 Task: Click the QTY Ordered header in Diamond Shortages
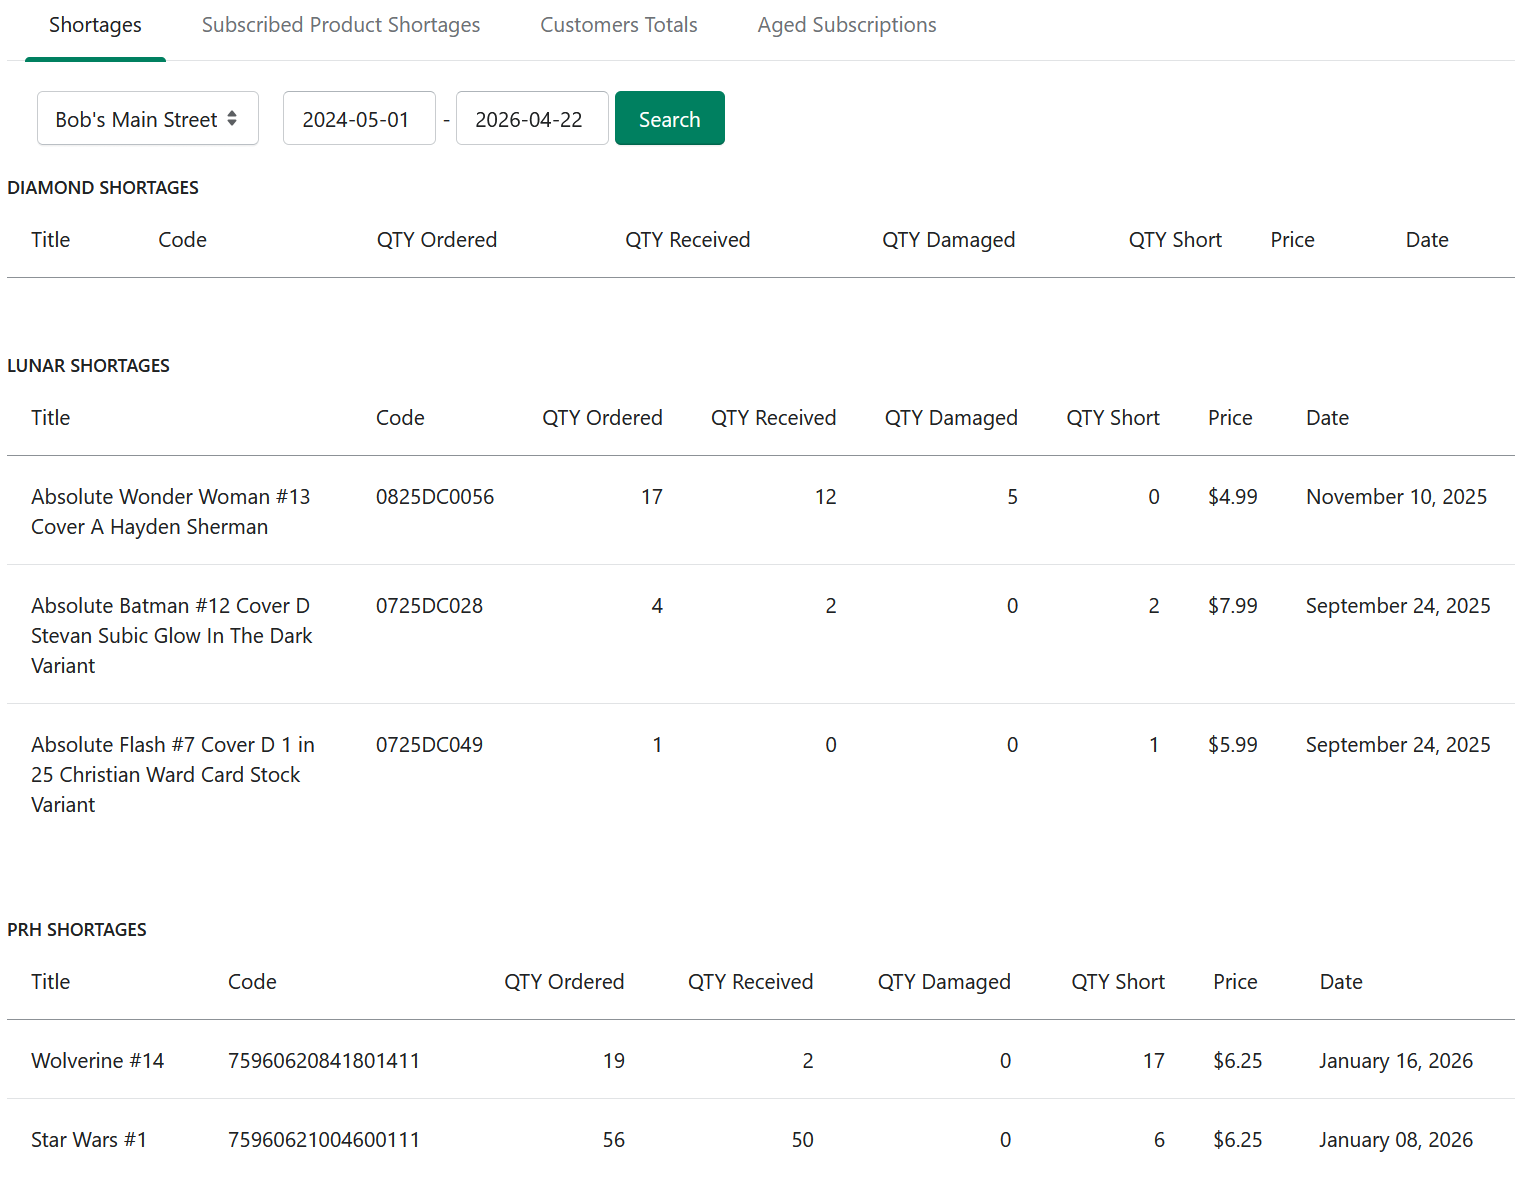[437, 240]
